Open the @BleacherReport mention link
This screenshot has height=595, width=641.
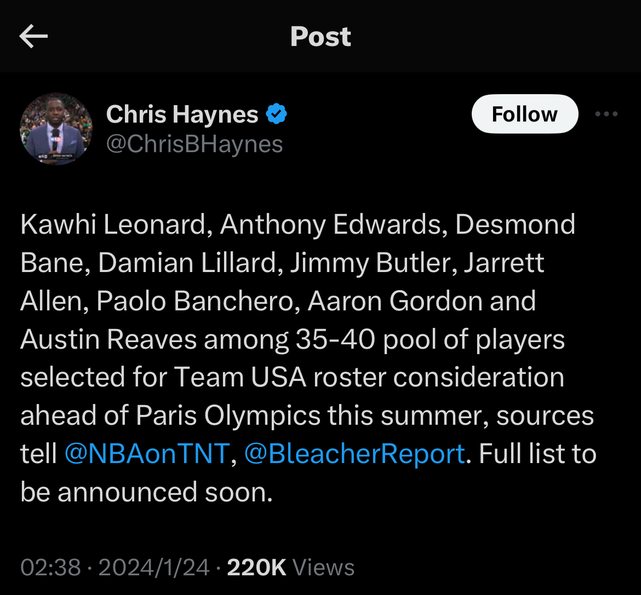click(x=354, y=453)
